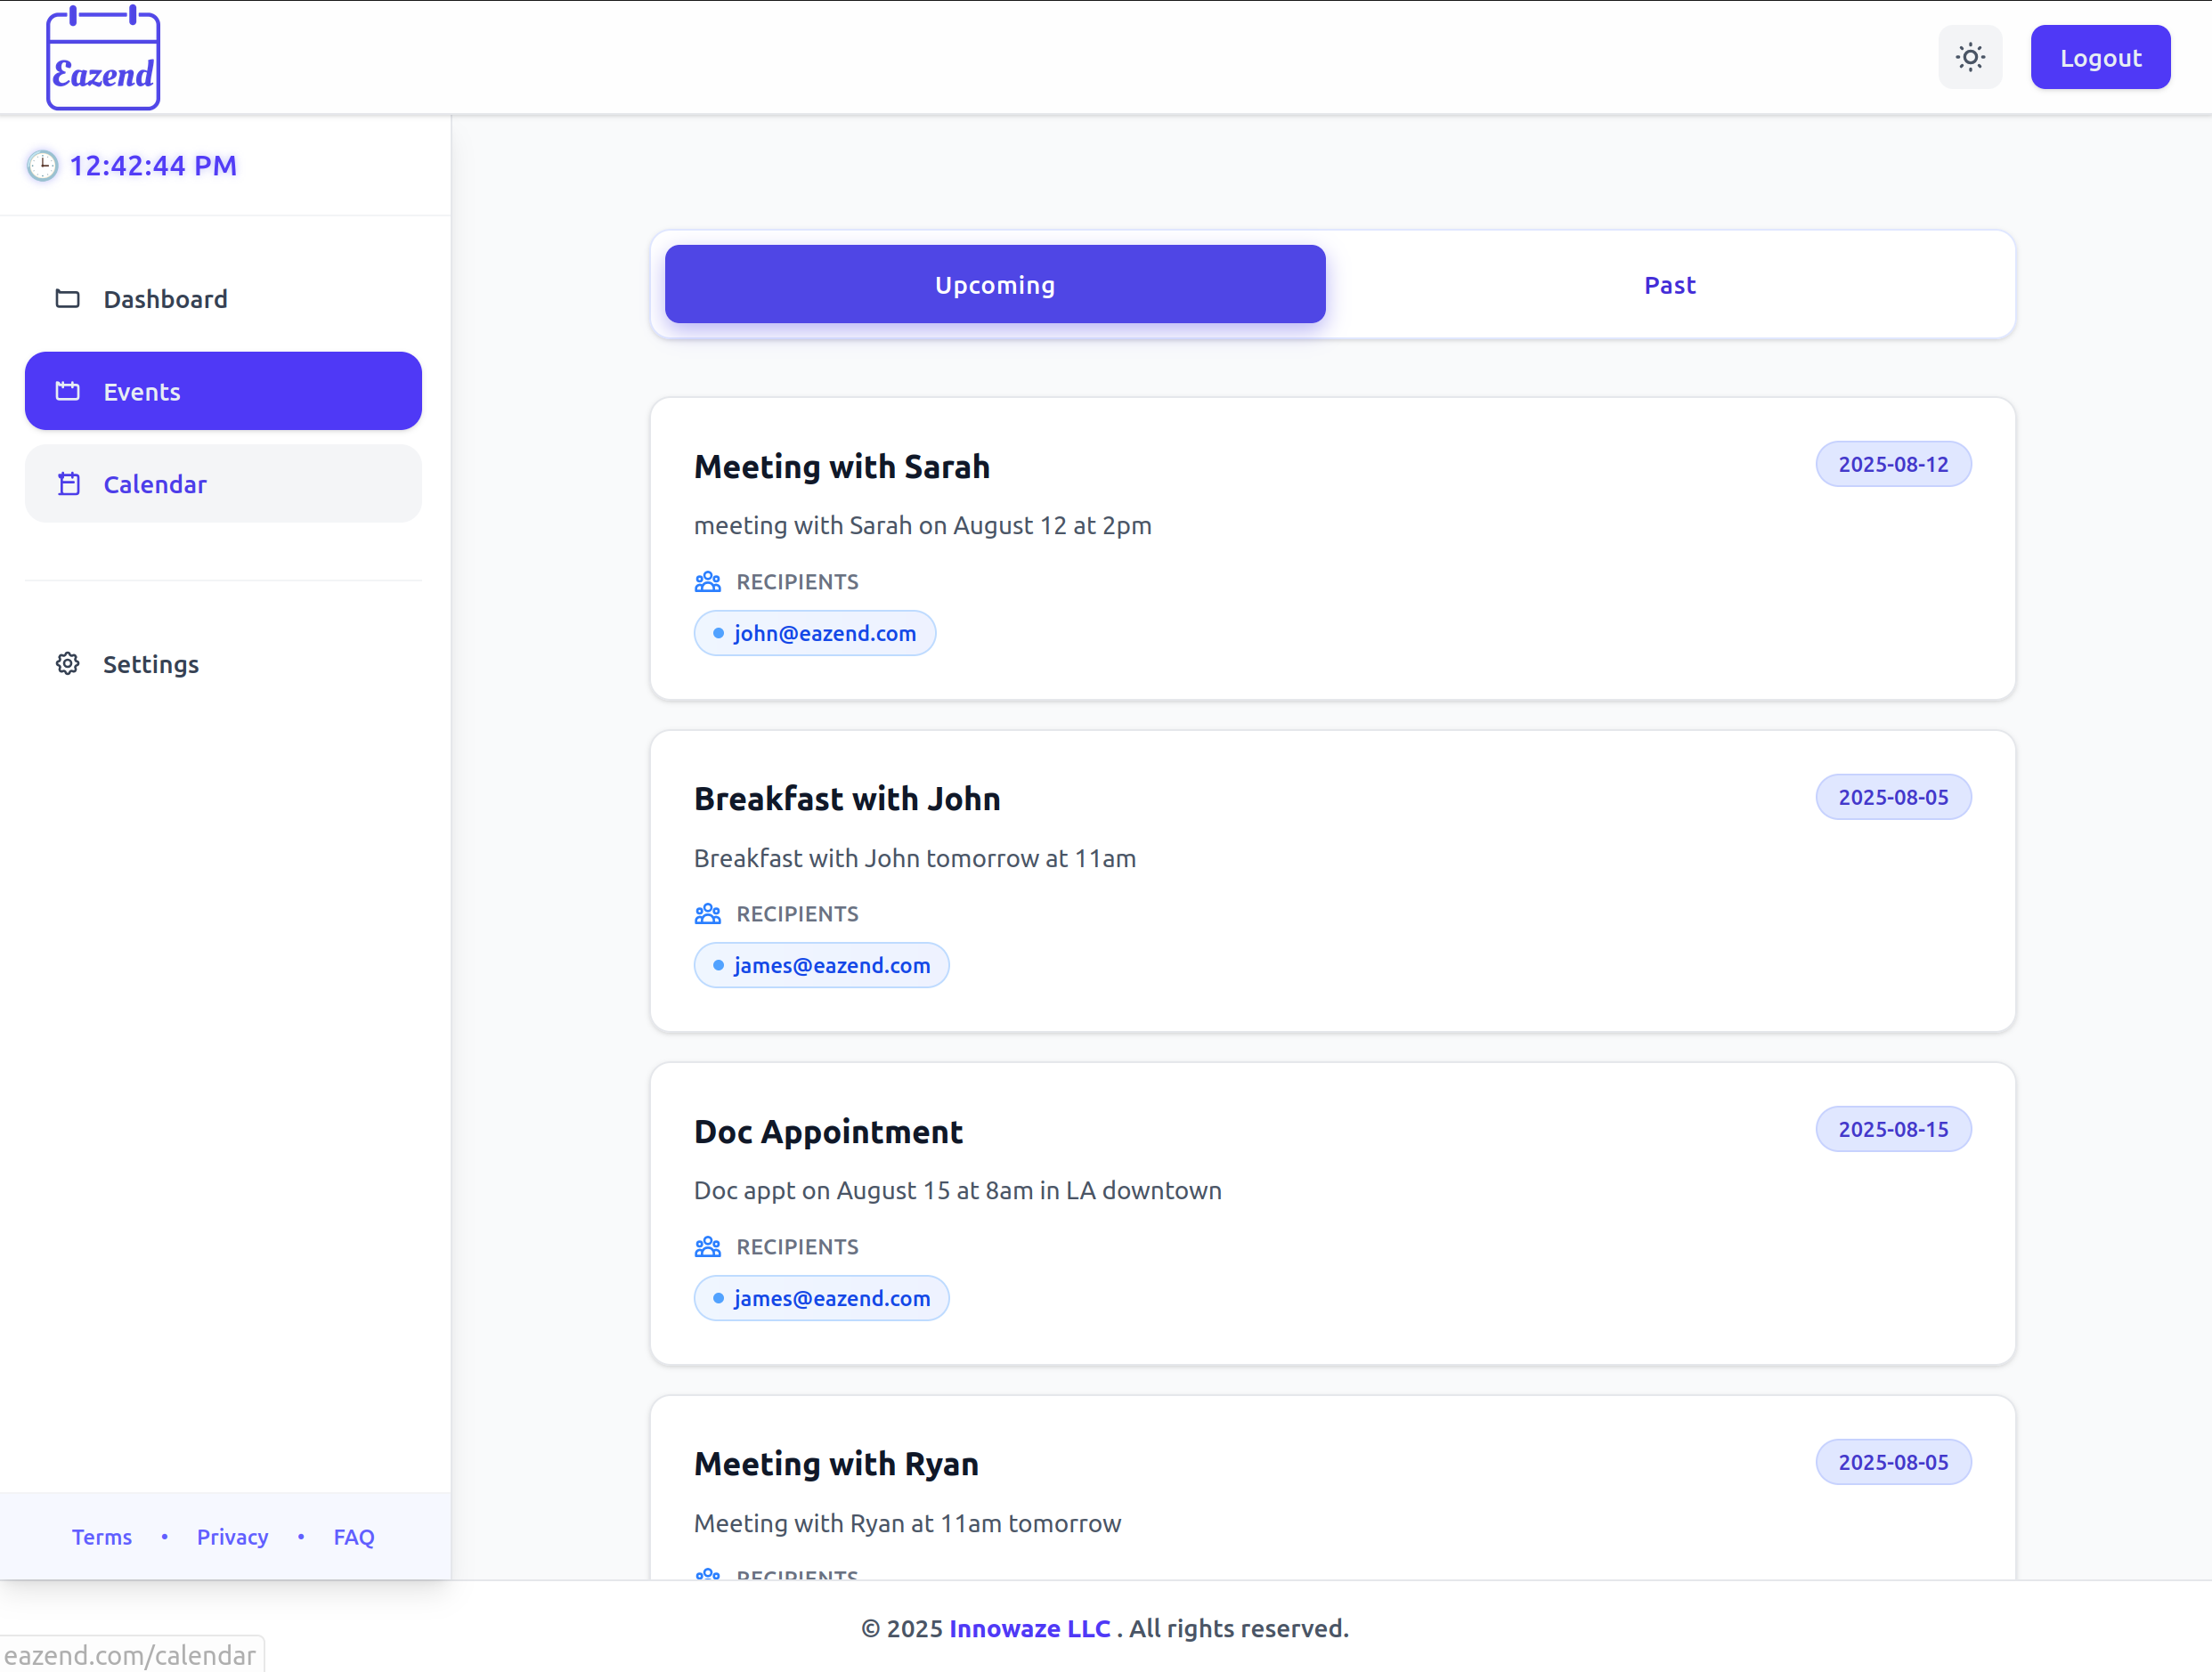Screen dimensions: 2212x1672
Task: Click recipients icon under Meeting with Sarah
Action: point(707,582)
